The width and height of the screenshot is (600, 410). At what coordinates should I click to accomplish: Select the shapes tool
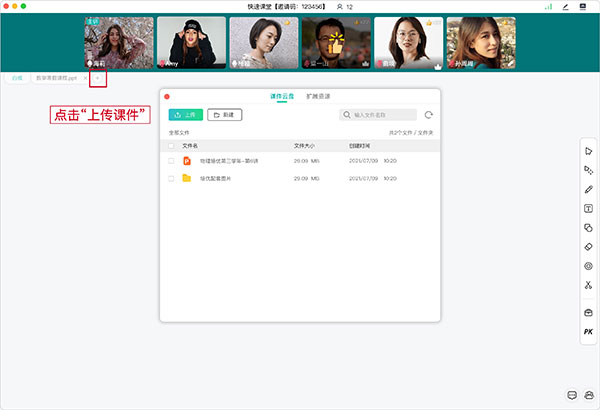tap(589, 228)
